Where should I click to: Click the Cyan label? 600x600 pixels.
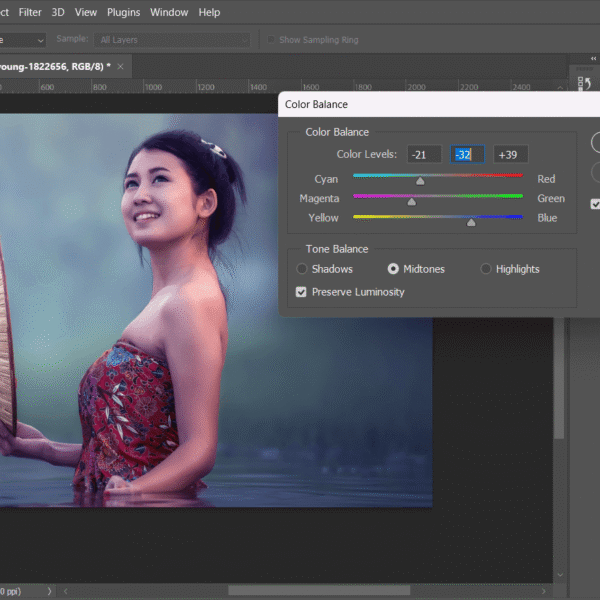click(326, 179)
